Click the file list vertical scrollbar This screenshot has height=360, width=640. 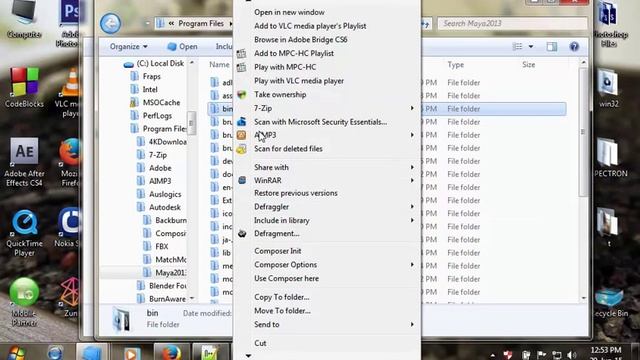pyautogui.click(x=583, y=131)
